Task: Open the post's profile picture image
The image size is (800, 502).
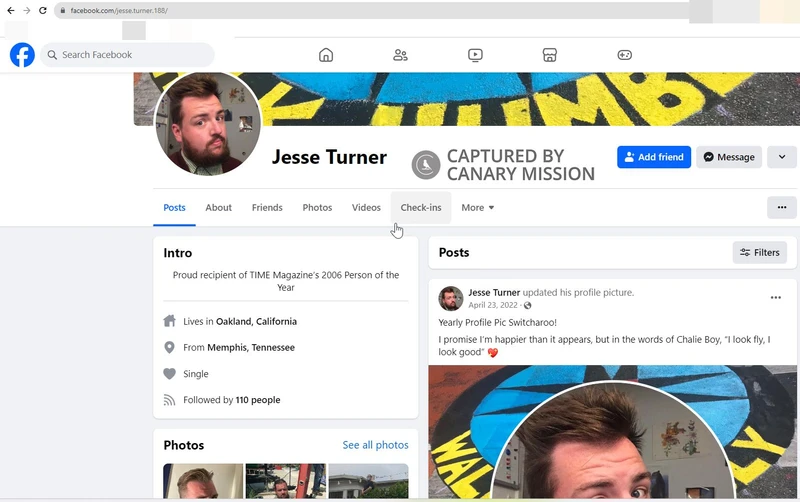Action: (x=613, y=432)
